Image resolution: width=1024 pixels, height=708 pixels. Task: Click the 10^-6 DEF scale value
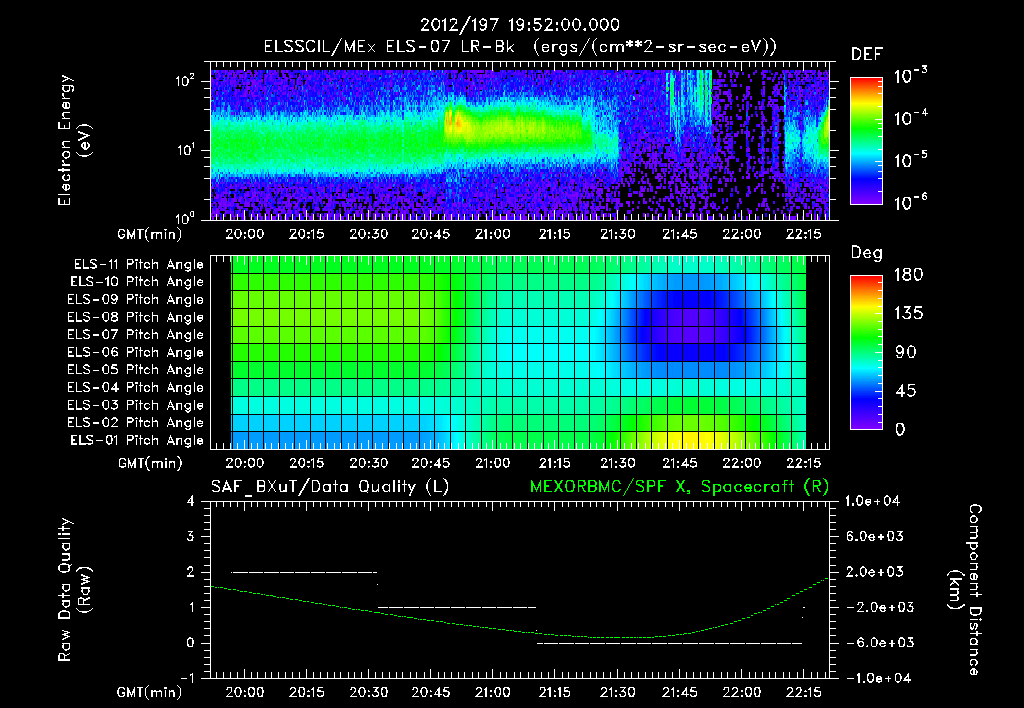(x=910, y=201)
